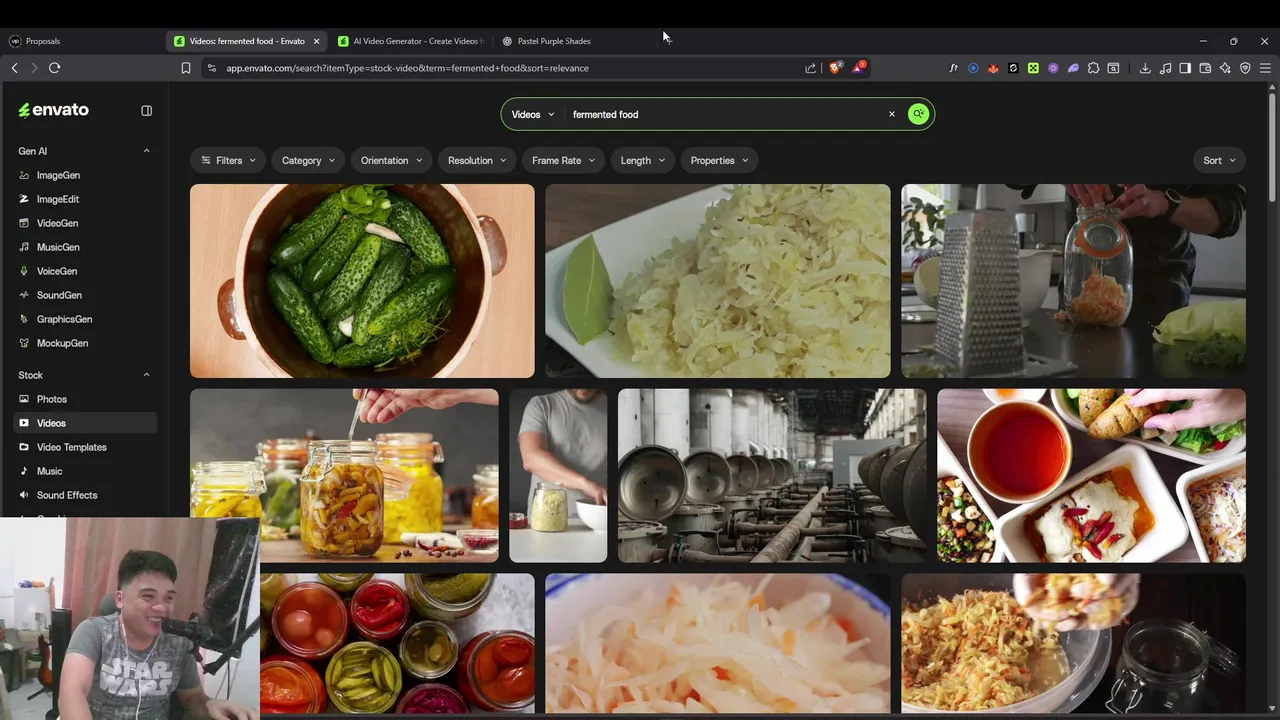Collapse the sidebar panel icon
This screenshot has width=1280, height=720.
coord(146,110)
